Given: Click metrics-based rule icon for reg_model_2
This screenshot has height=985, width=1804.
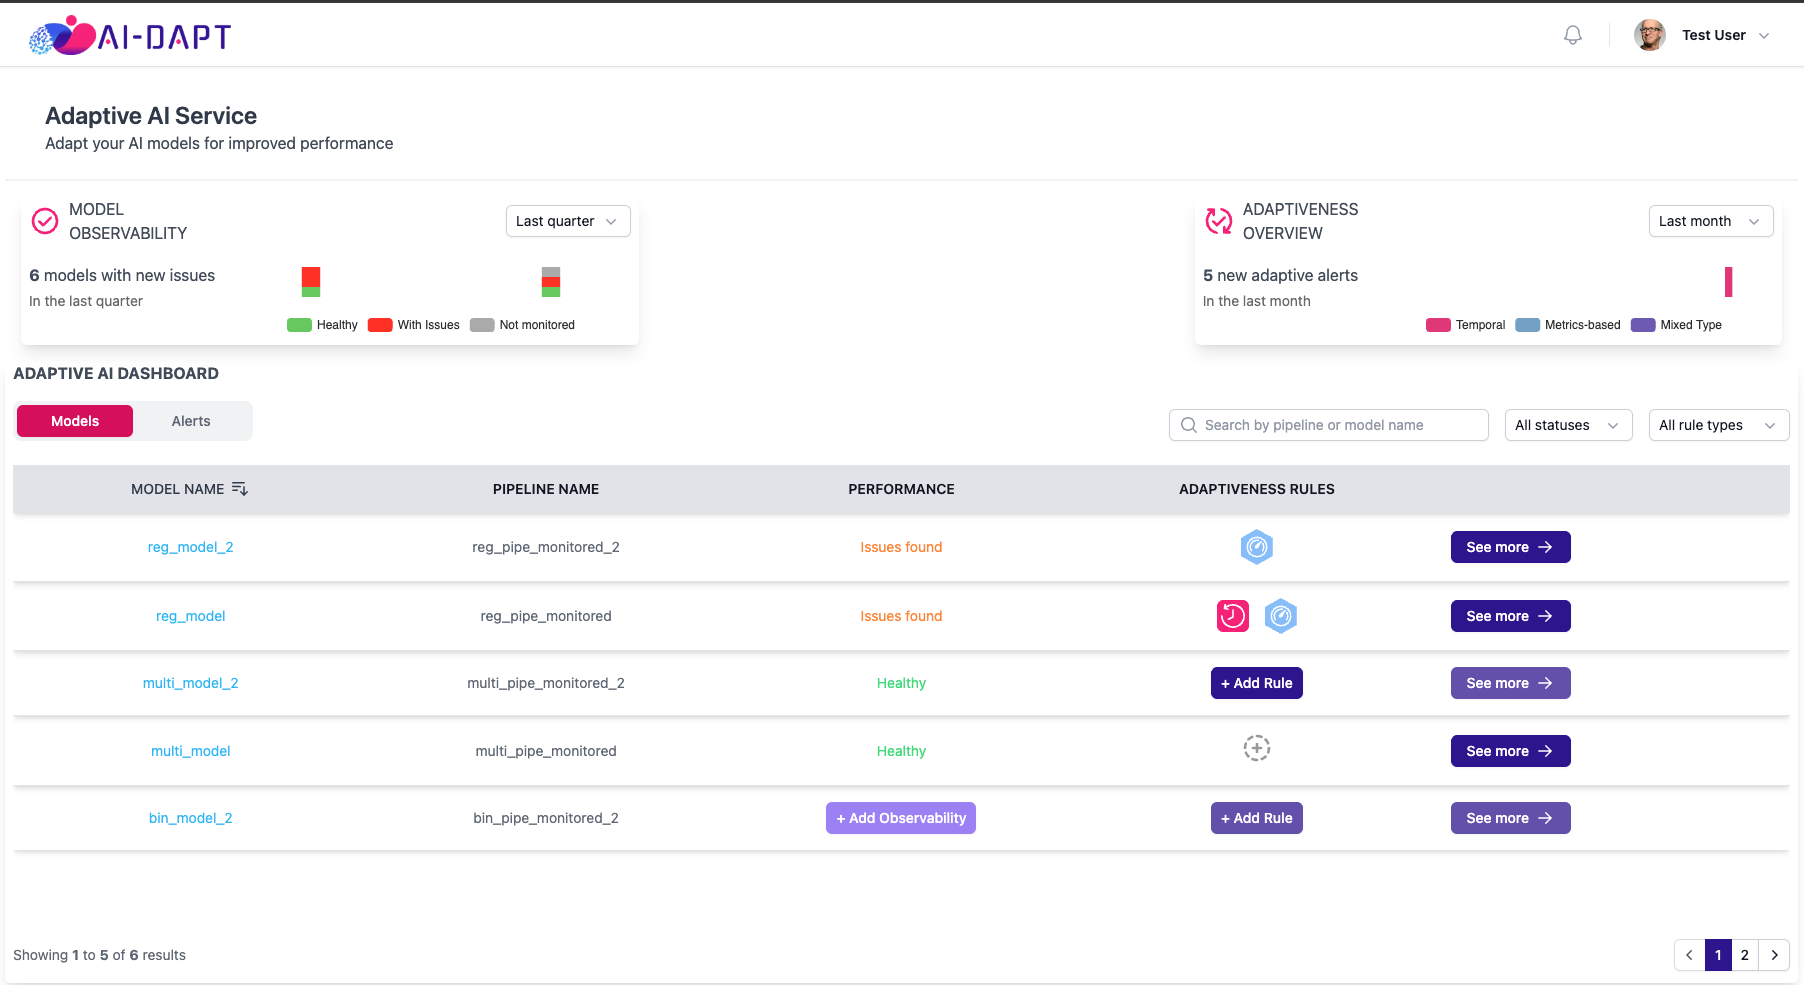Looking at the screenshot, I should coord(1257,547).
